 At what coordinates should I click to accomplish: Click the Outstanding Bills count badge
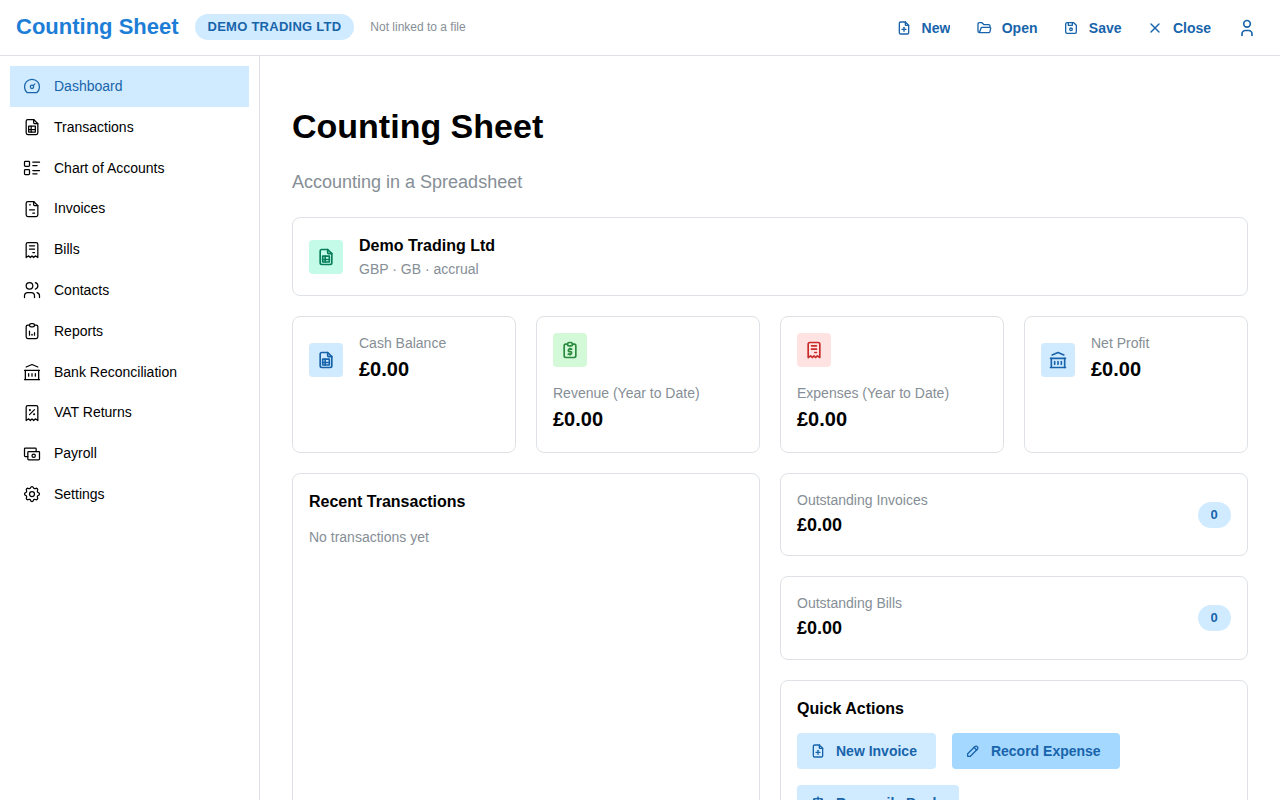click(x=1214, y=618)
